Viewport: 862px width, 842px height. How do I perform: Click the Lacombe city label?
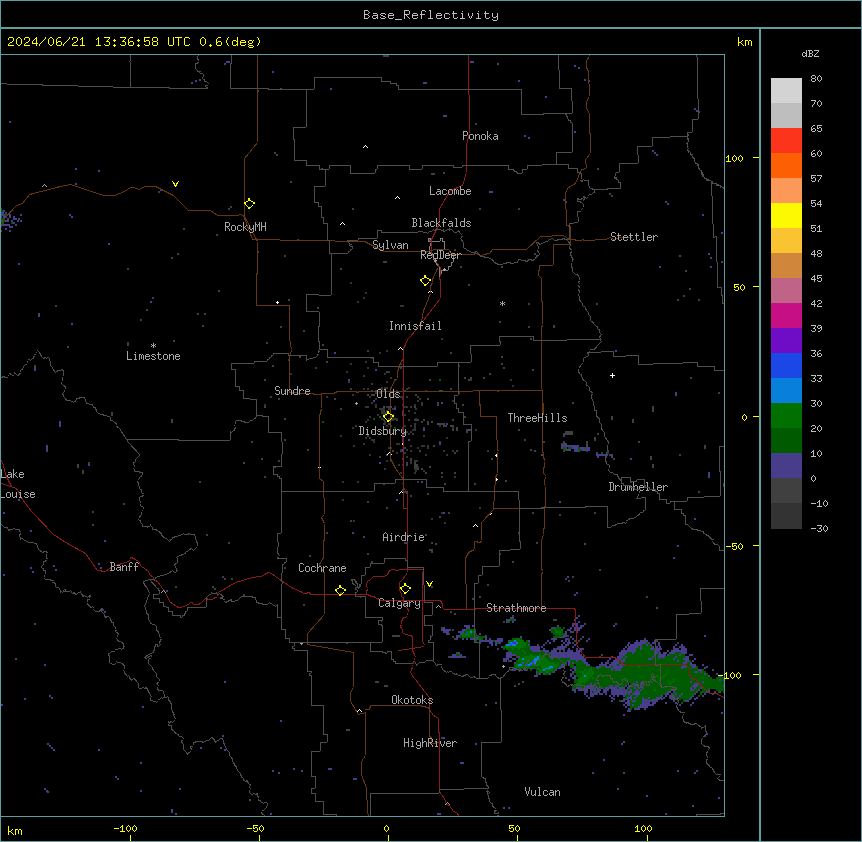tap(450, 191)
